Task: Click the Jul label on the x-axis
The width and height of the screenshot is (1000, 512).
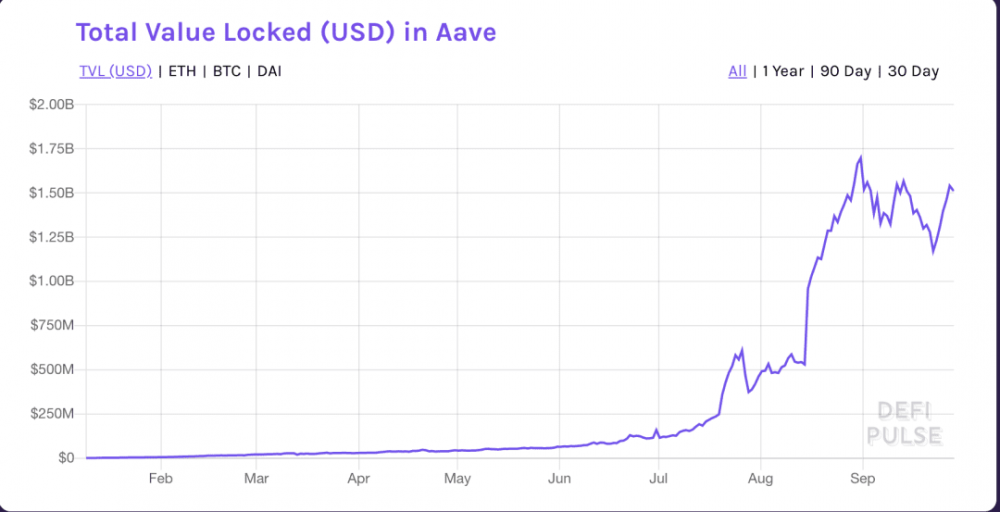Action: point(658,479)
